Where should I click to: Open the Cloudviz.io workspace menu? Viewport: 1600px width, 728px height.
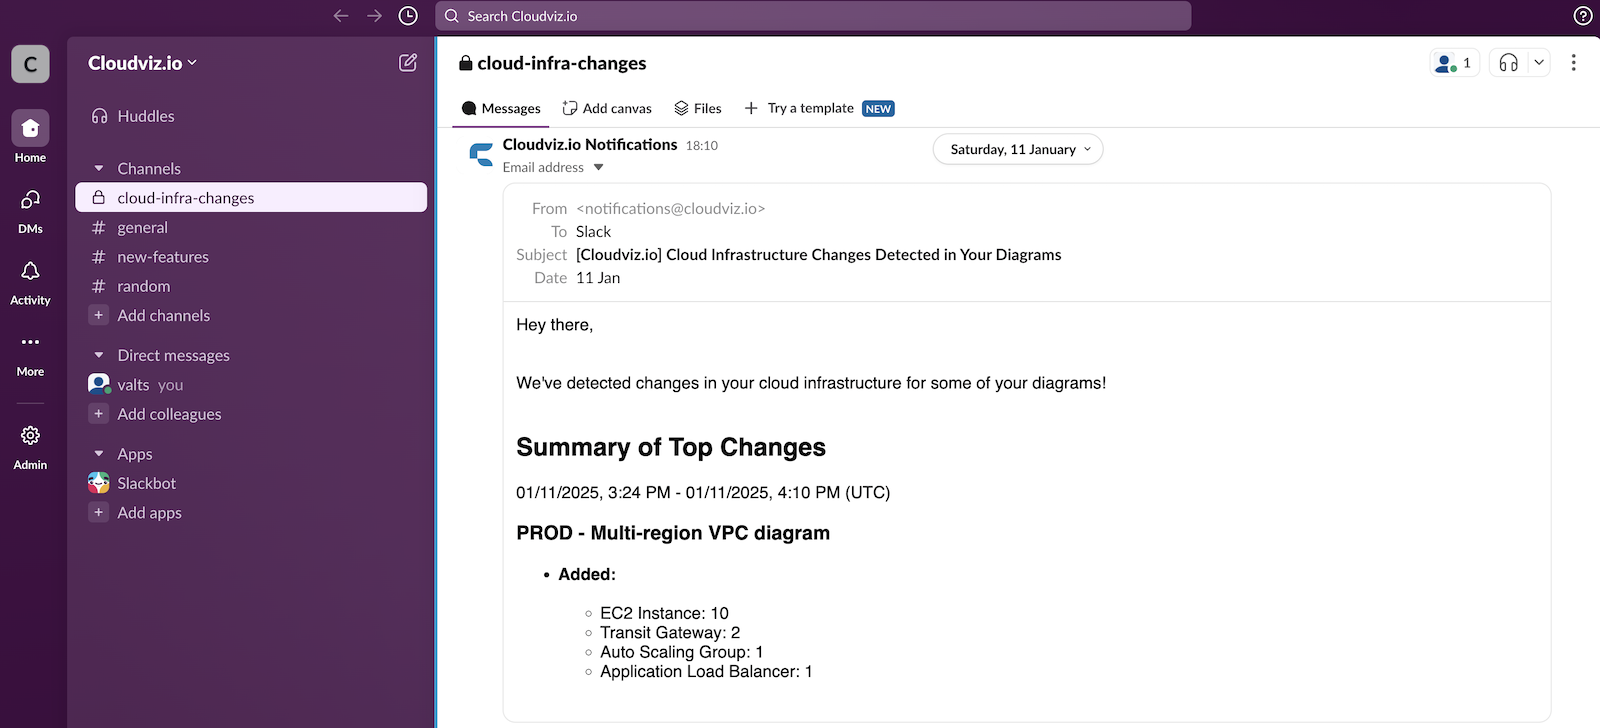[142, 63]
